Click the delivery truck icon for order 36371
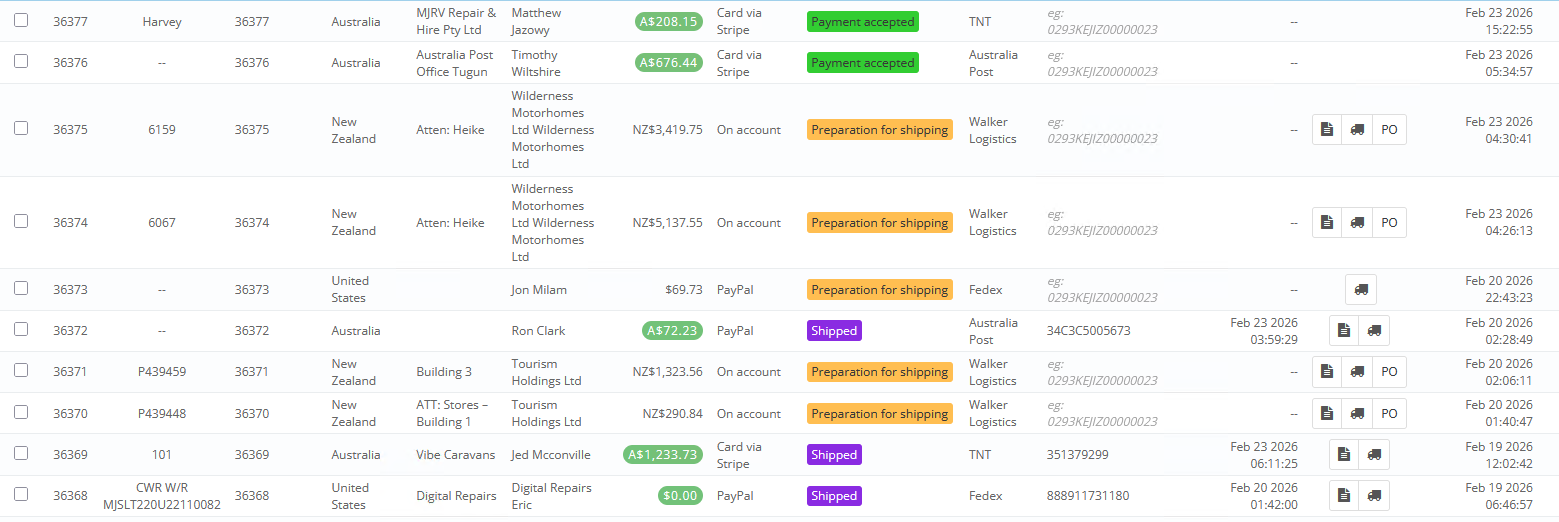The width and height of the screenshot is (1559, 522). pyautogui.click(x=1357, y=372)
